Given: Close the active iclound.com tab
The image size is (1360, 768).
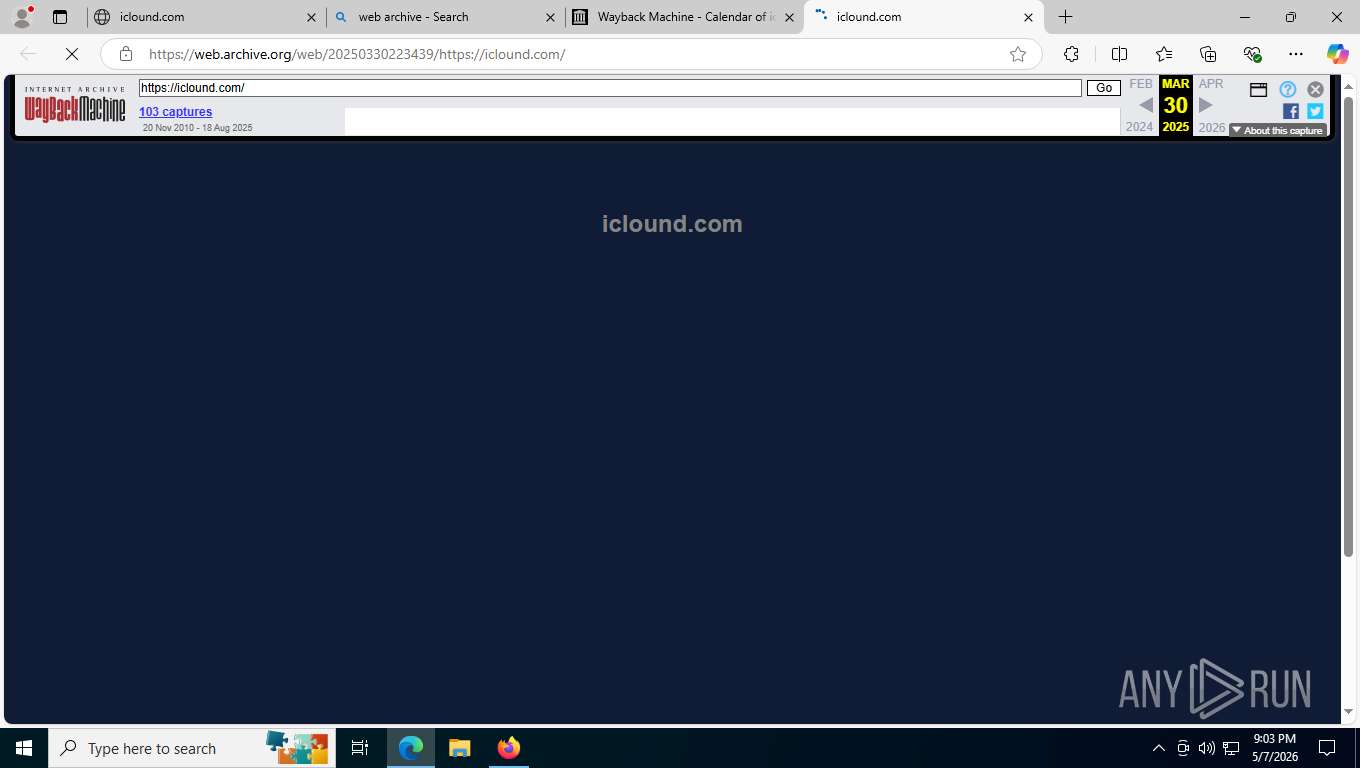Looking at the screenshot, I should 1028,17.
